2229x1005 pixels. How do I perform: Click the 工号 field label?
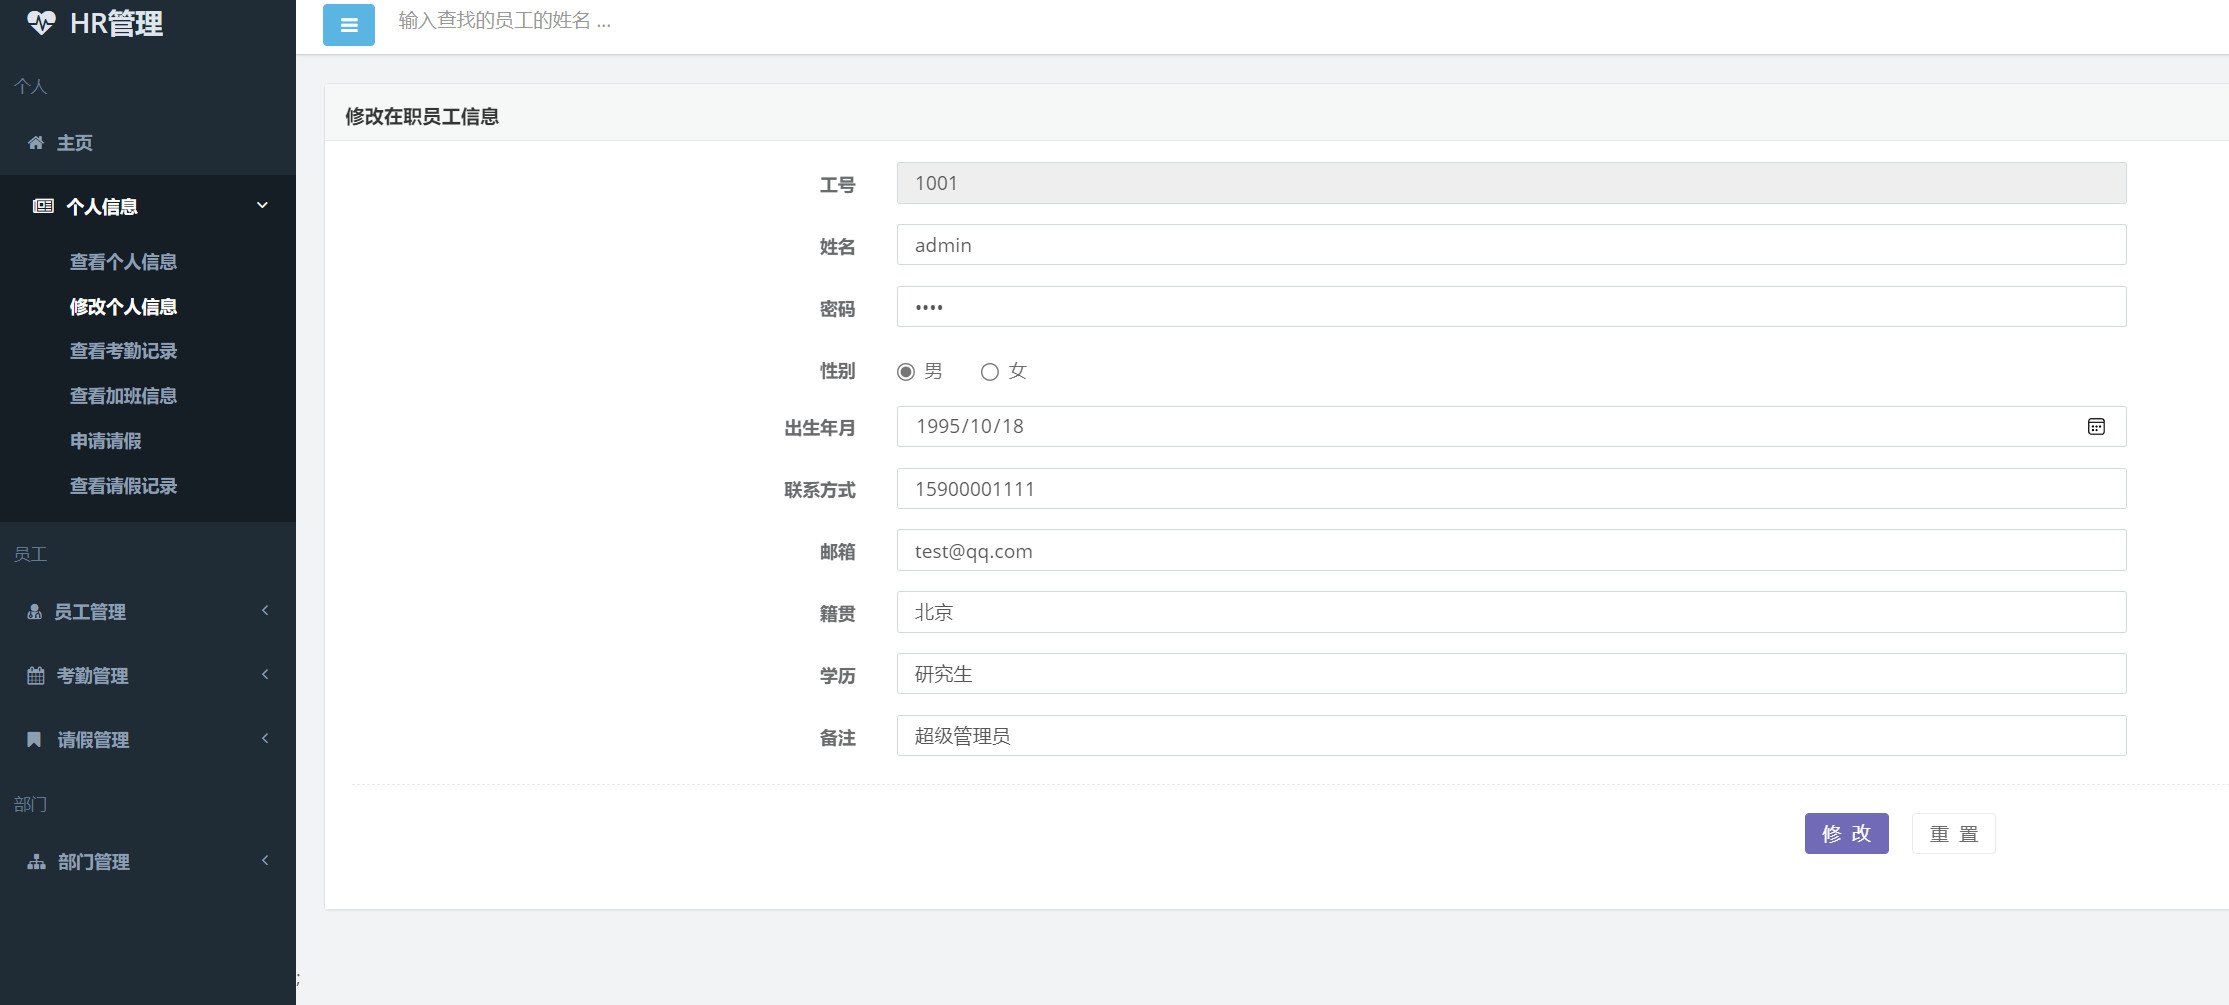[837, 185]
